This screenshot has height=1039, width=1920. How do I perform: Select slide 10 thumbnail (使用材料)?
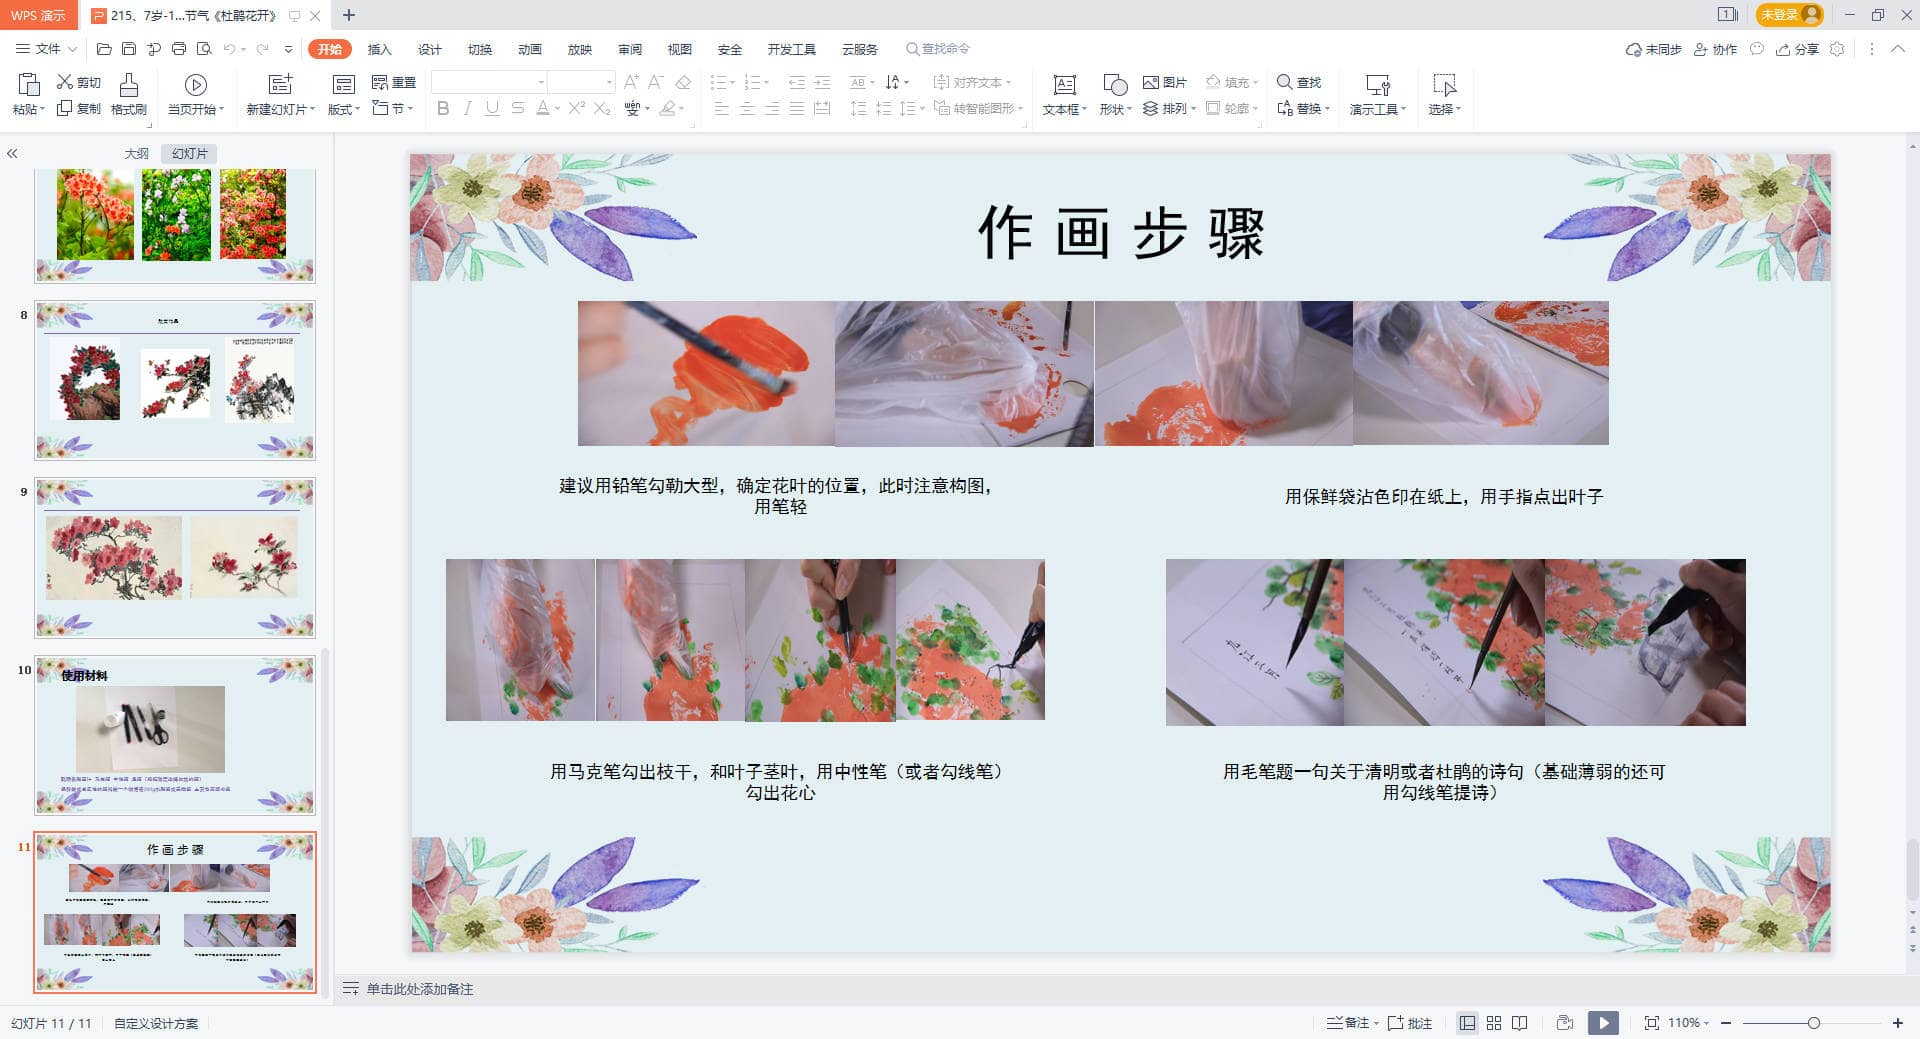(x=175, y=735)
